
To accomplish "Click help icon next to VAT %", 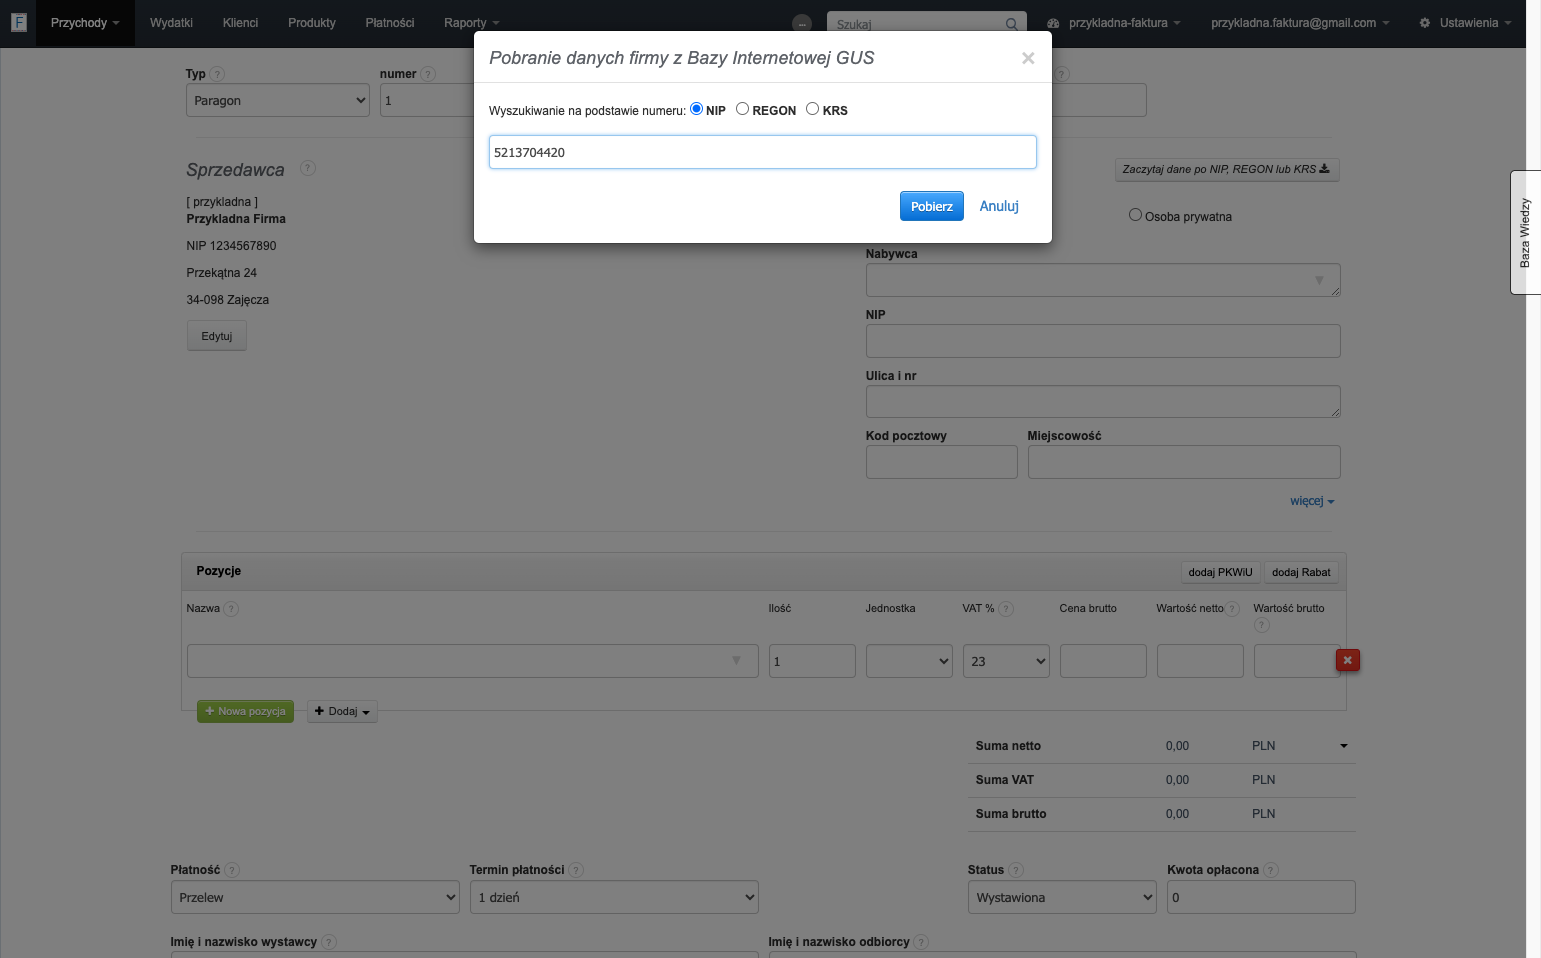I will click(x=1006, y=609).
